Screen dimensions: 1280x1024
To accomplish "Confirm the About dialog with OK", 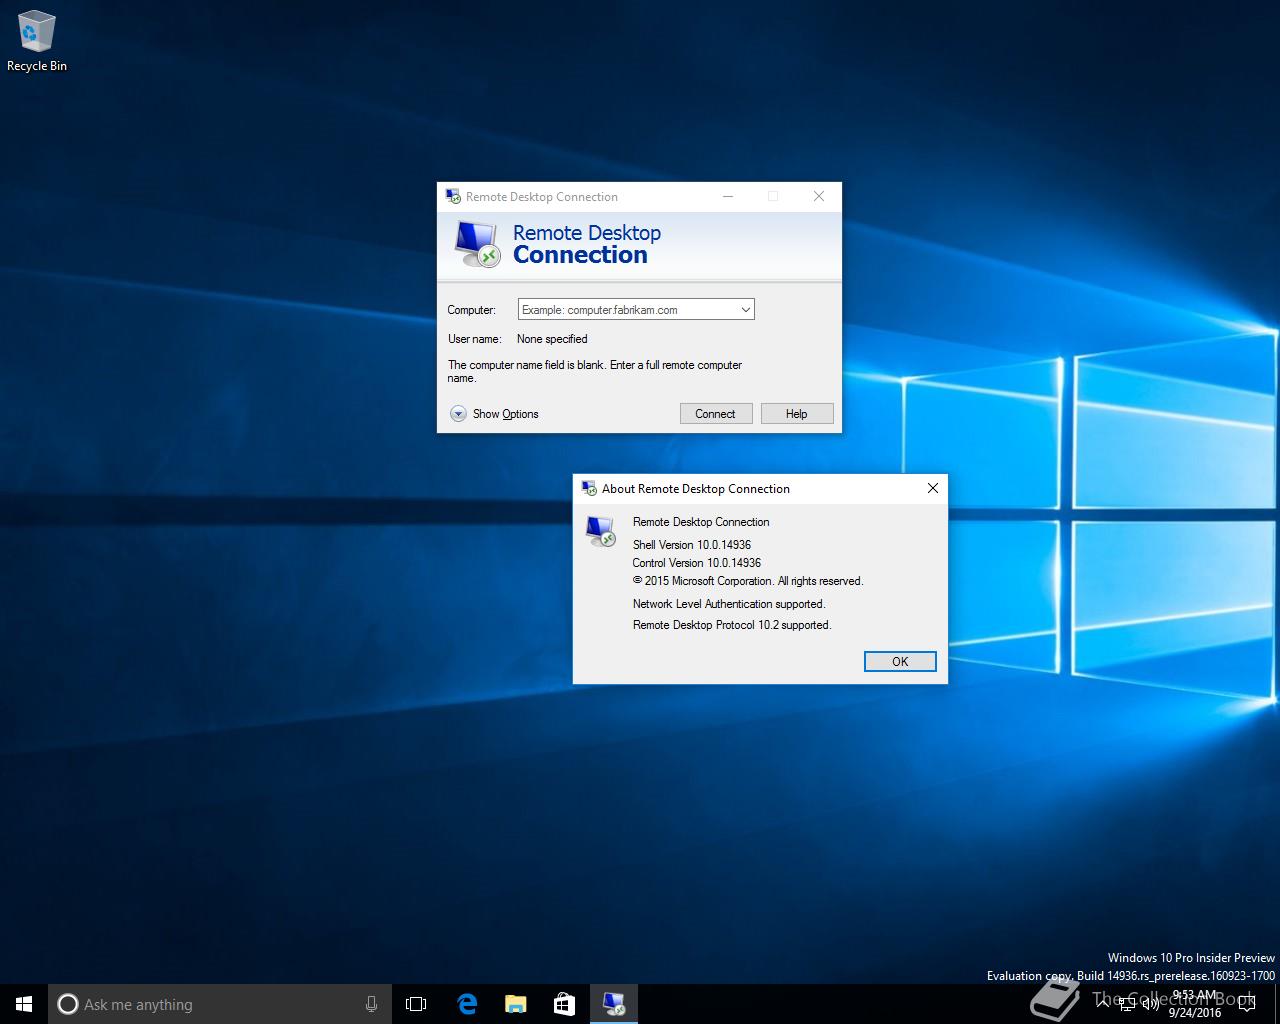I will [x=900, y=661].
